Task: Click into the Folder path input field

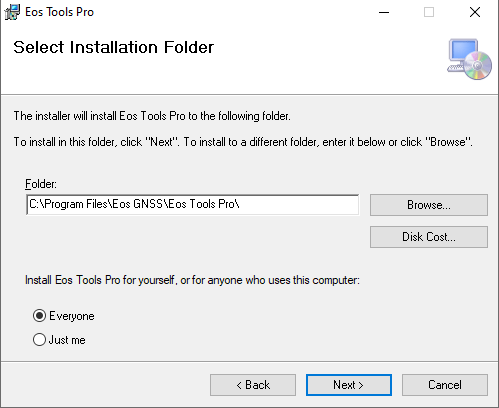Action: pyautogui.click(x=193, y=204)
